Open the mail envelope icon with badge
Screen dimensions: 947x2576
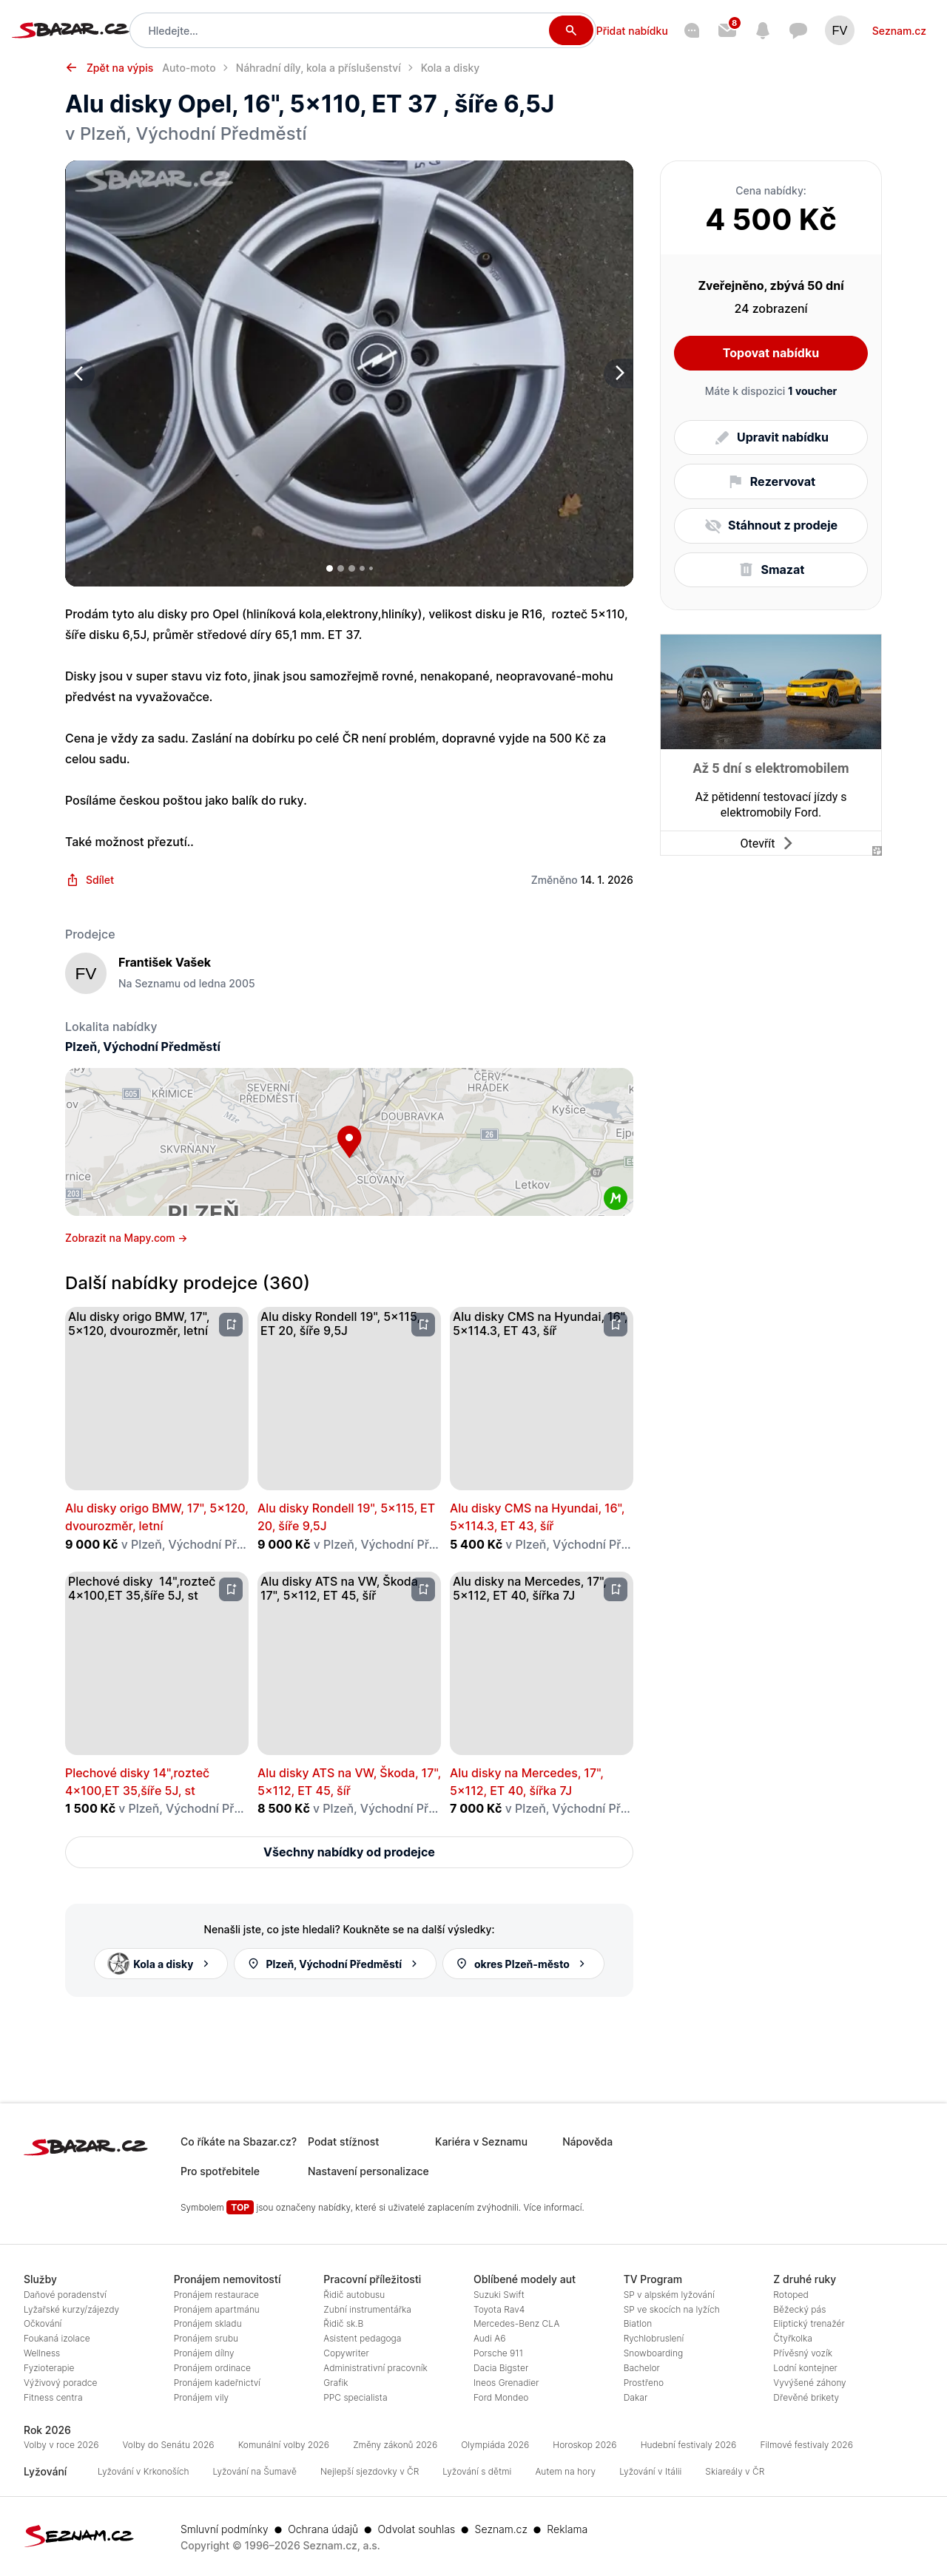[727, 30]
